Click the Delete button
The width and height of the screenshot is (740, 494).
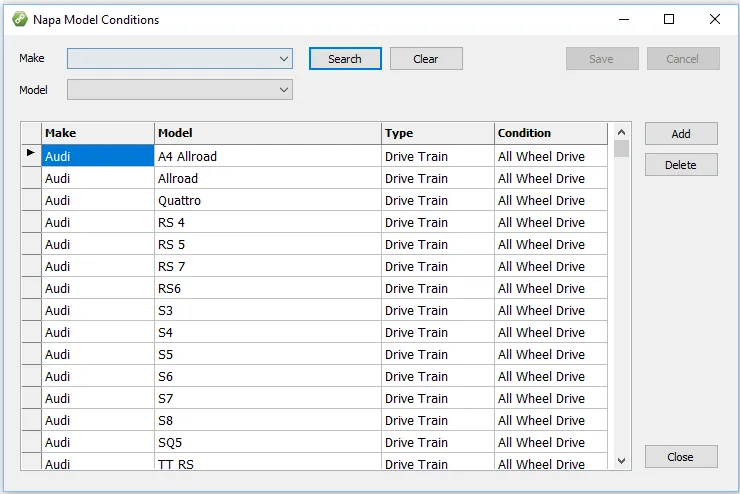point(680,165)
